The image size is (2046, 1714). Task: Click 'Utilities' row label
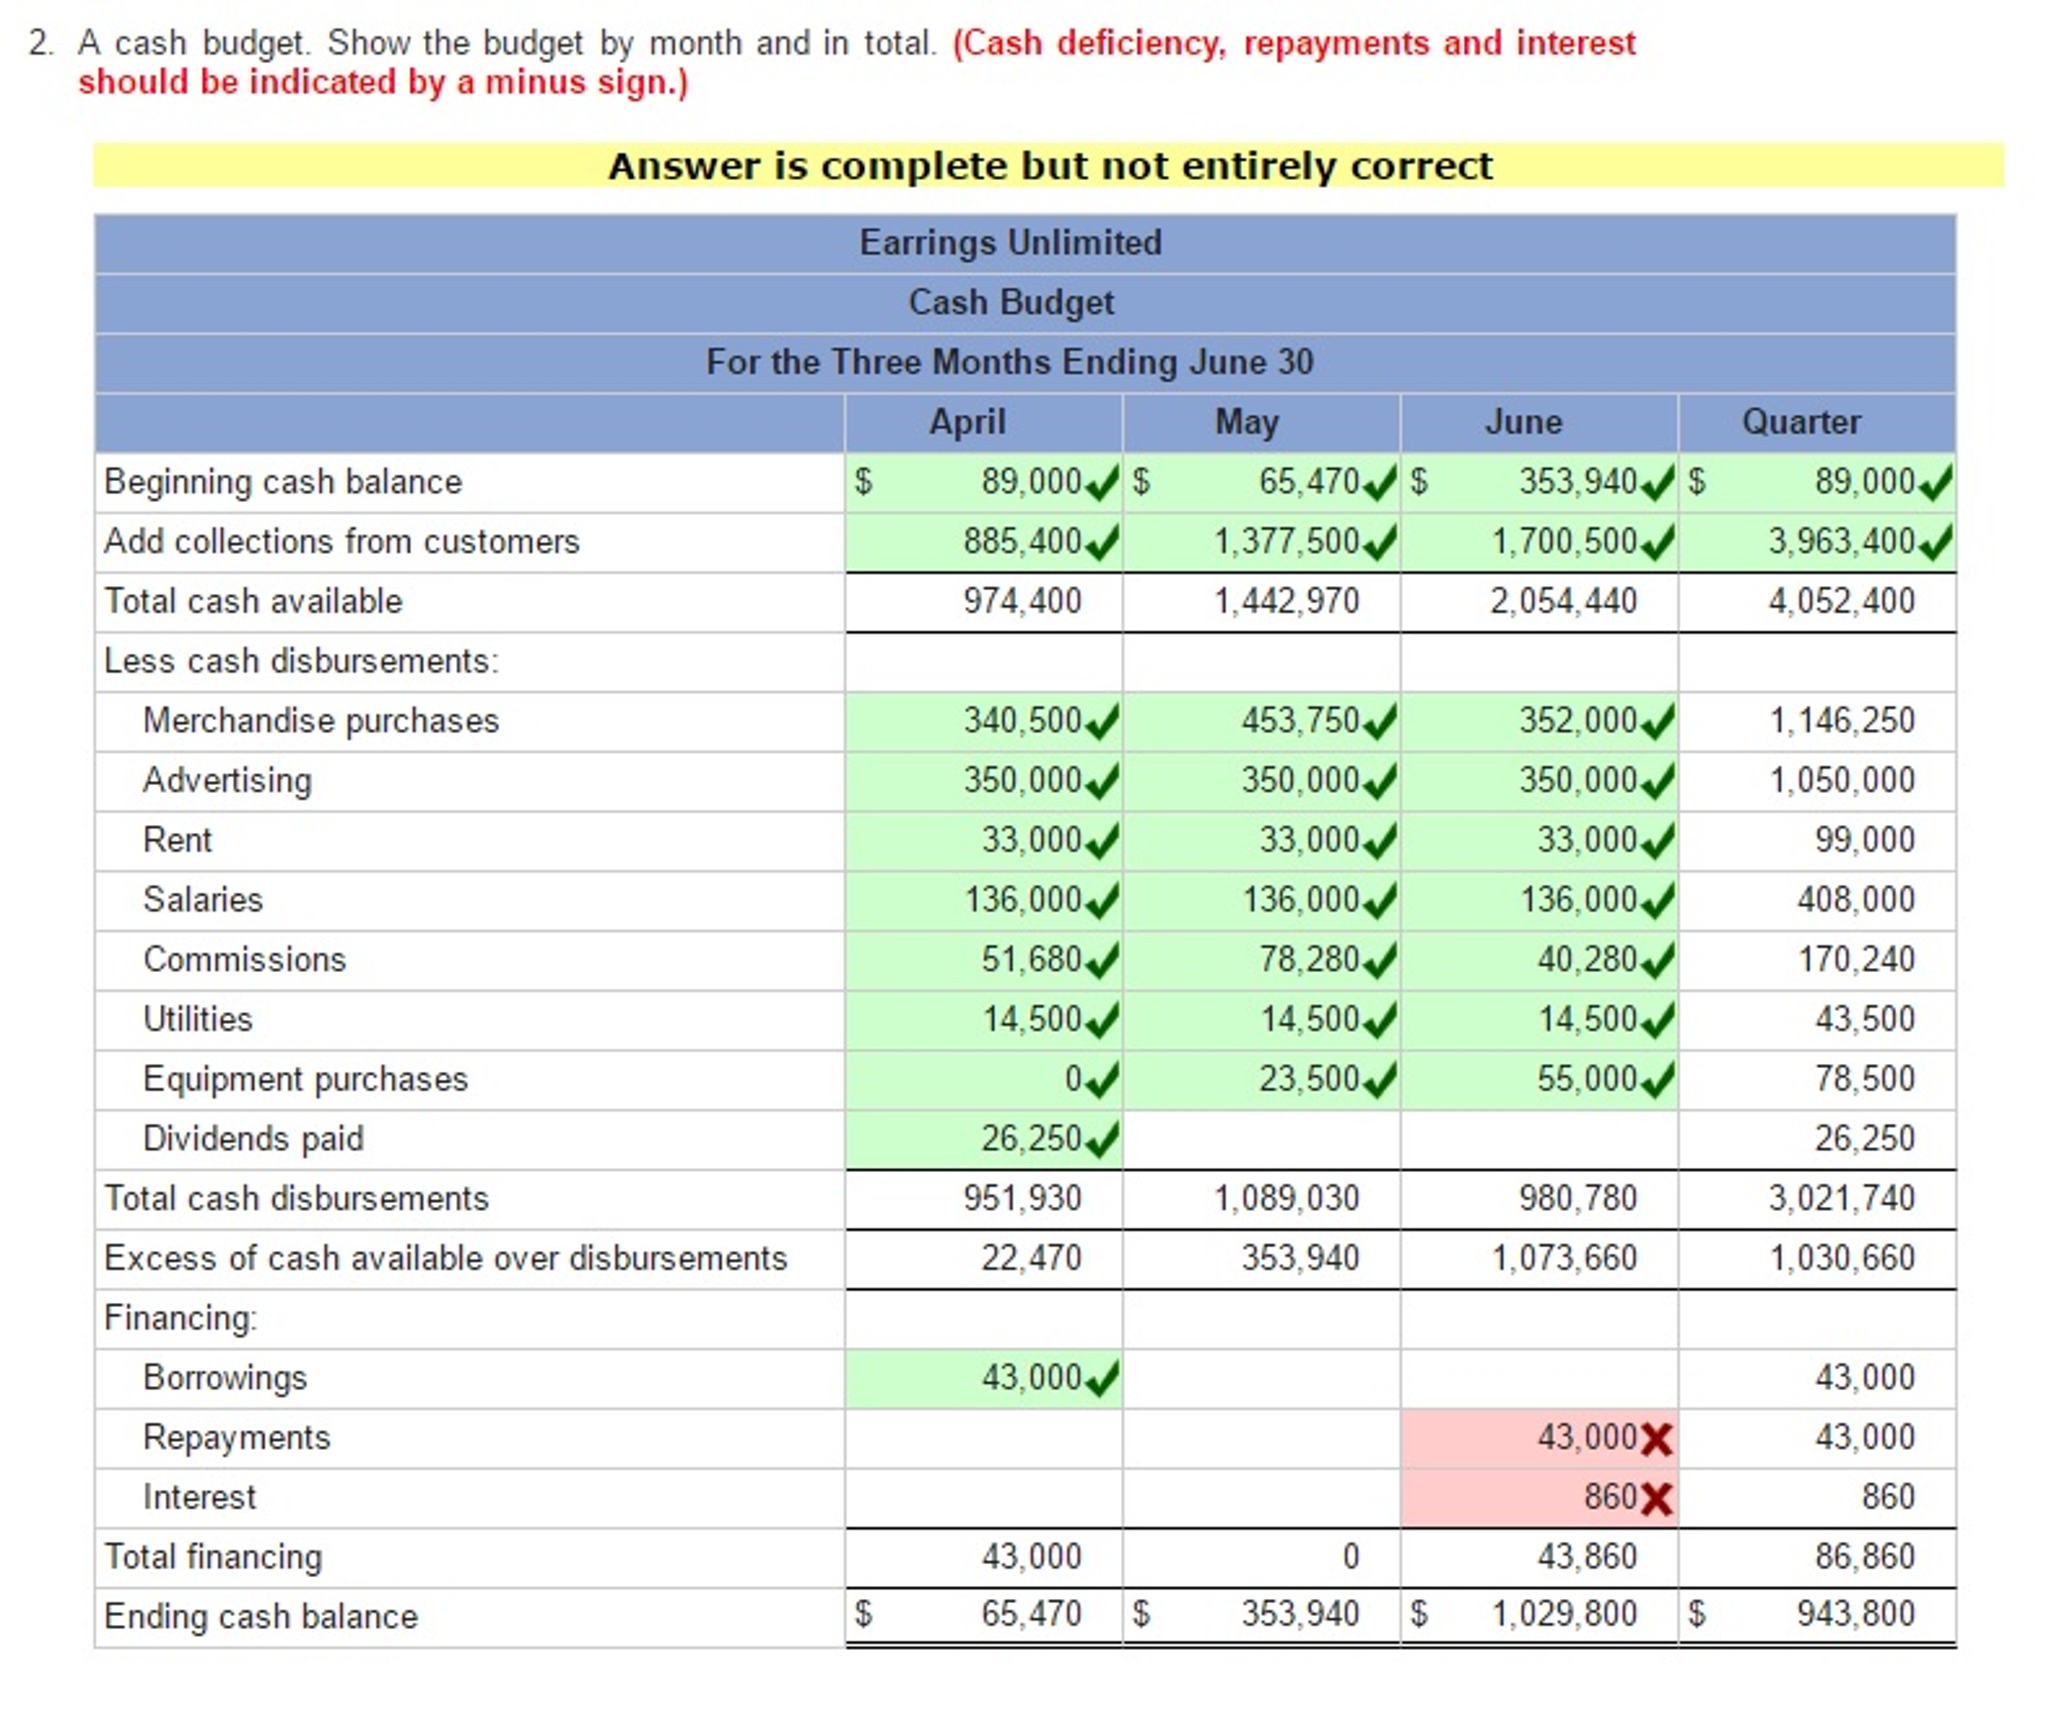[198, 1019]
